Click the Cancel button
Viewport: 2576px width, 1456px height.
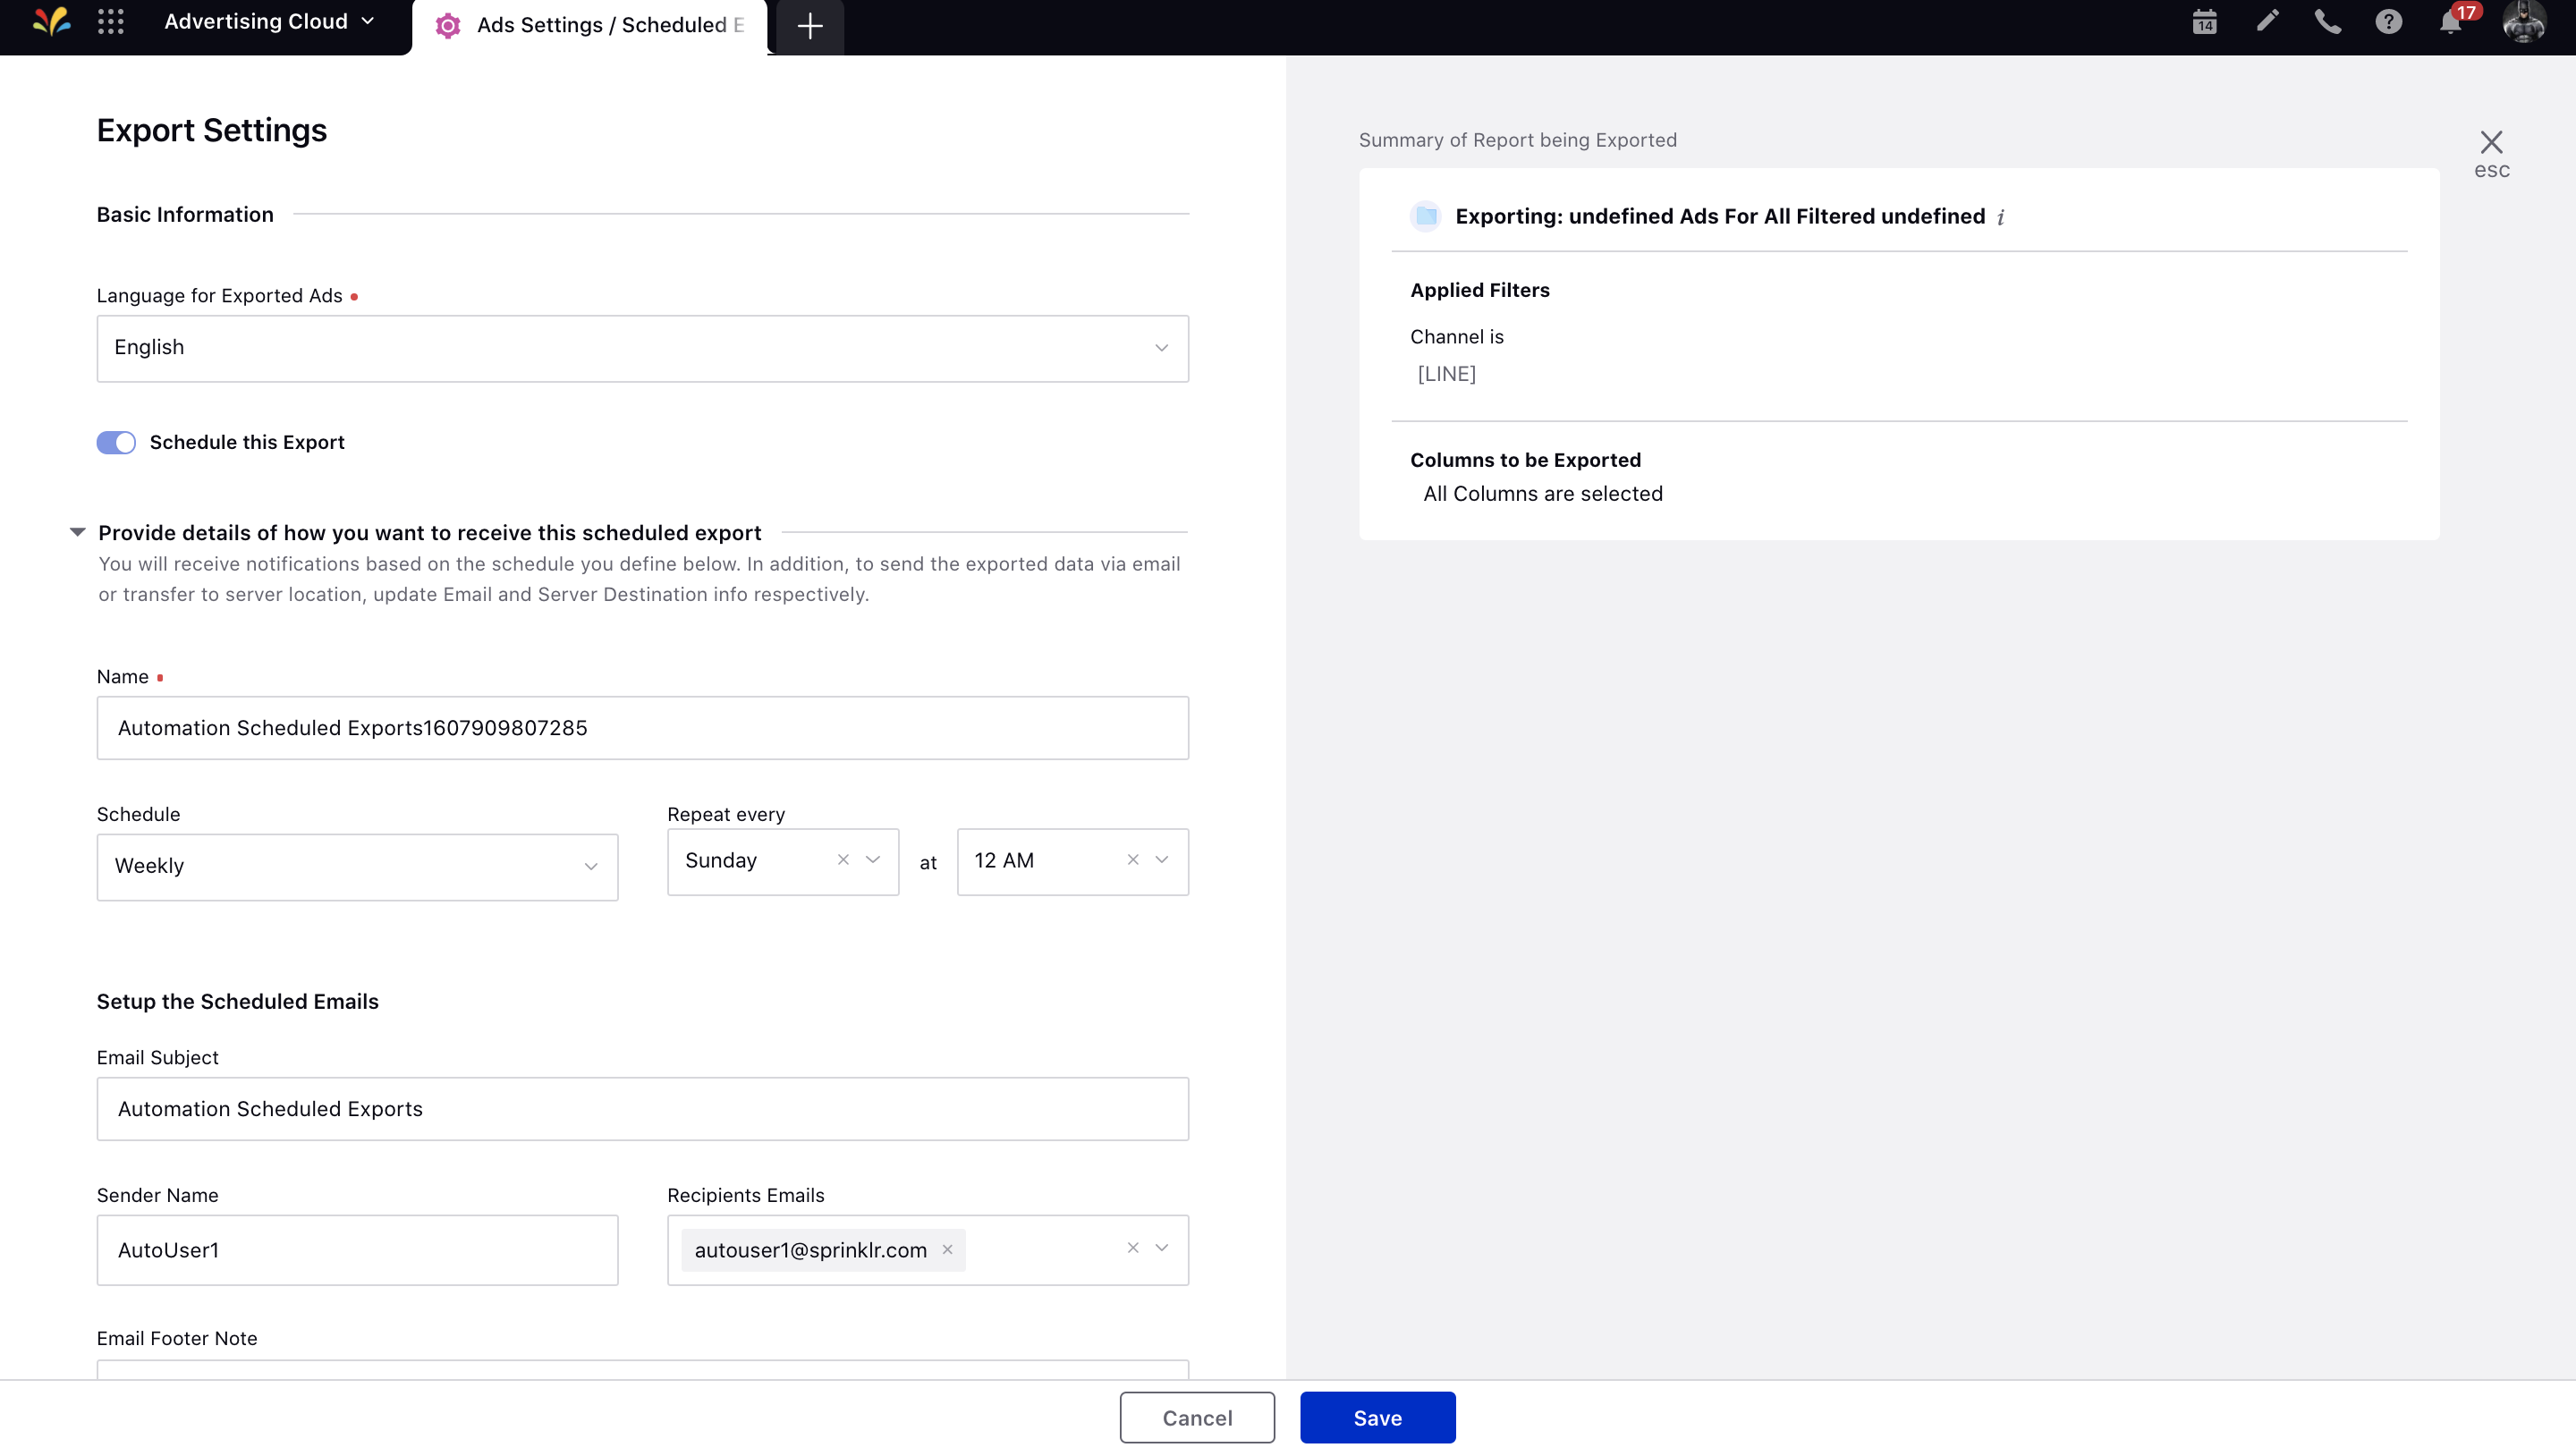click(x=1198, y=1417)
